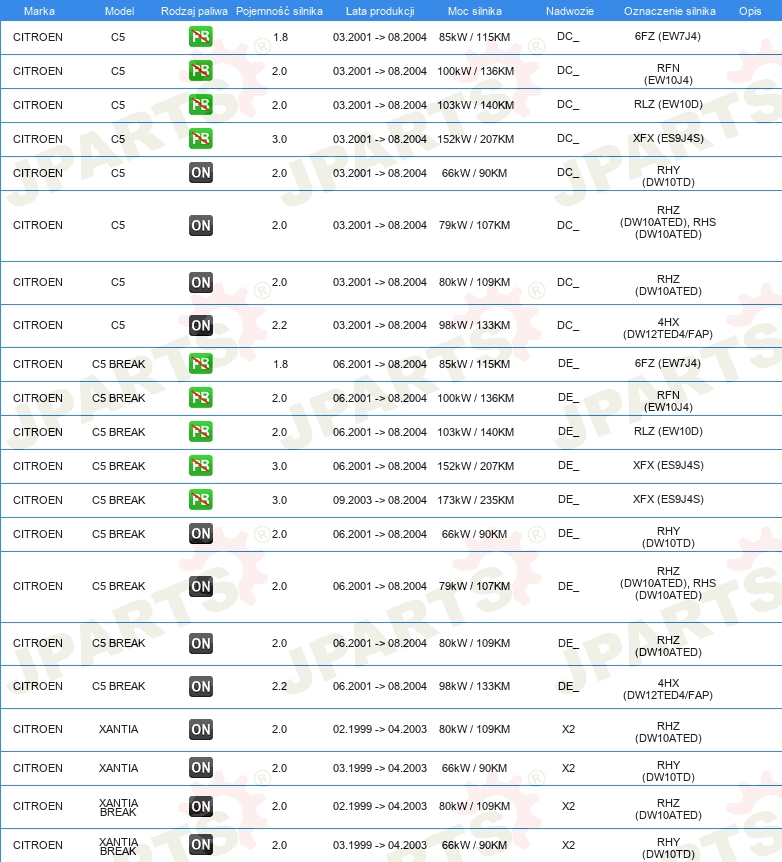Click petrol icon in C5 BREAK 1.8 85kW row

201,364
